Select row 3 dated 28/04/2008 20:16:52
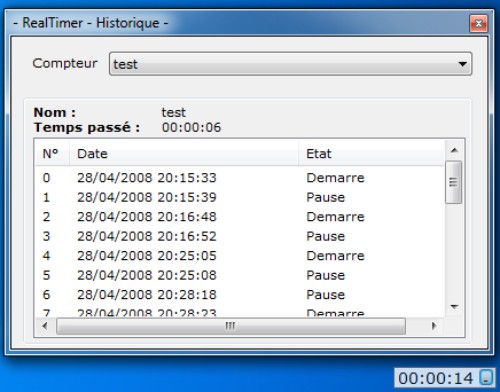This screenshot has width=500, height=392. coord(240,236)
